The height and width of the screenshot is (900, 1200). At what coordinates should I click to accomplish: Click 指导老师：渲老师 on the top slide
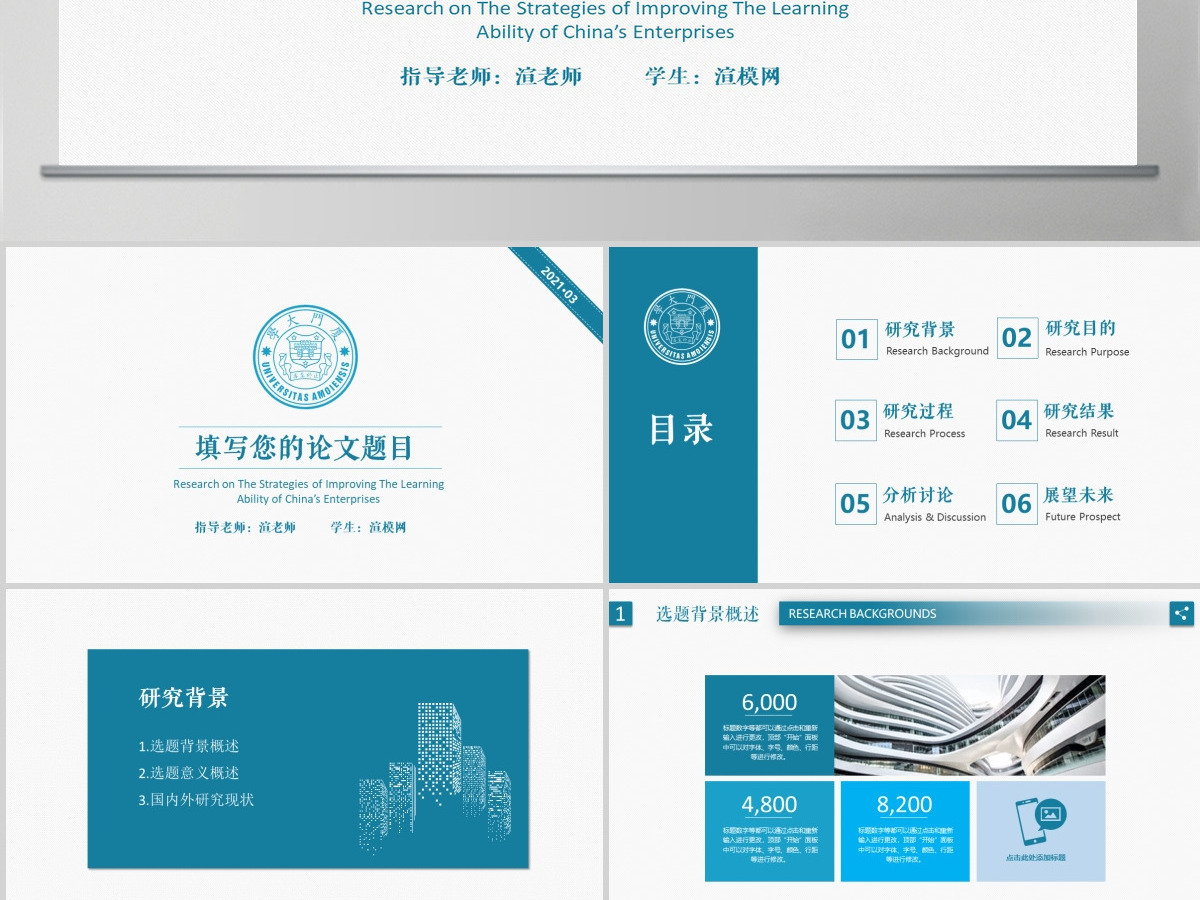tap(491, 76)
